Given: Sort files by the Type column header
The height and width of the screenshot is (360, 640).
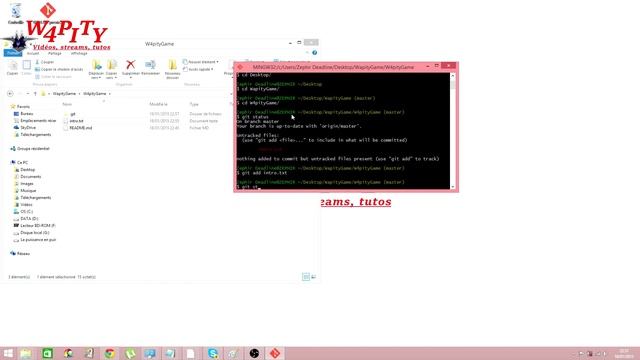Looking at the screenshot, I should point(194,104).
